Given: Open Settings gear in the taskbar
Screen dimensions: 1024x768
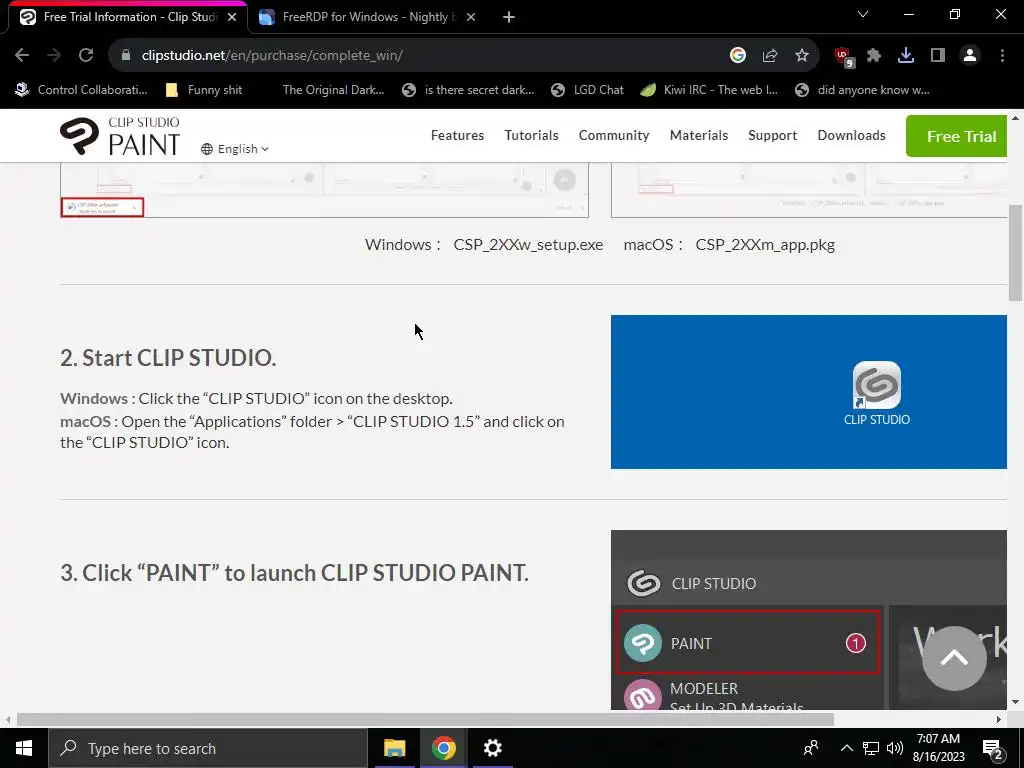Looking at the screenshot, I should coord(492,748).
